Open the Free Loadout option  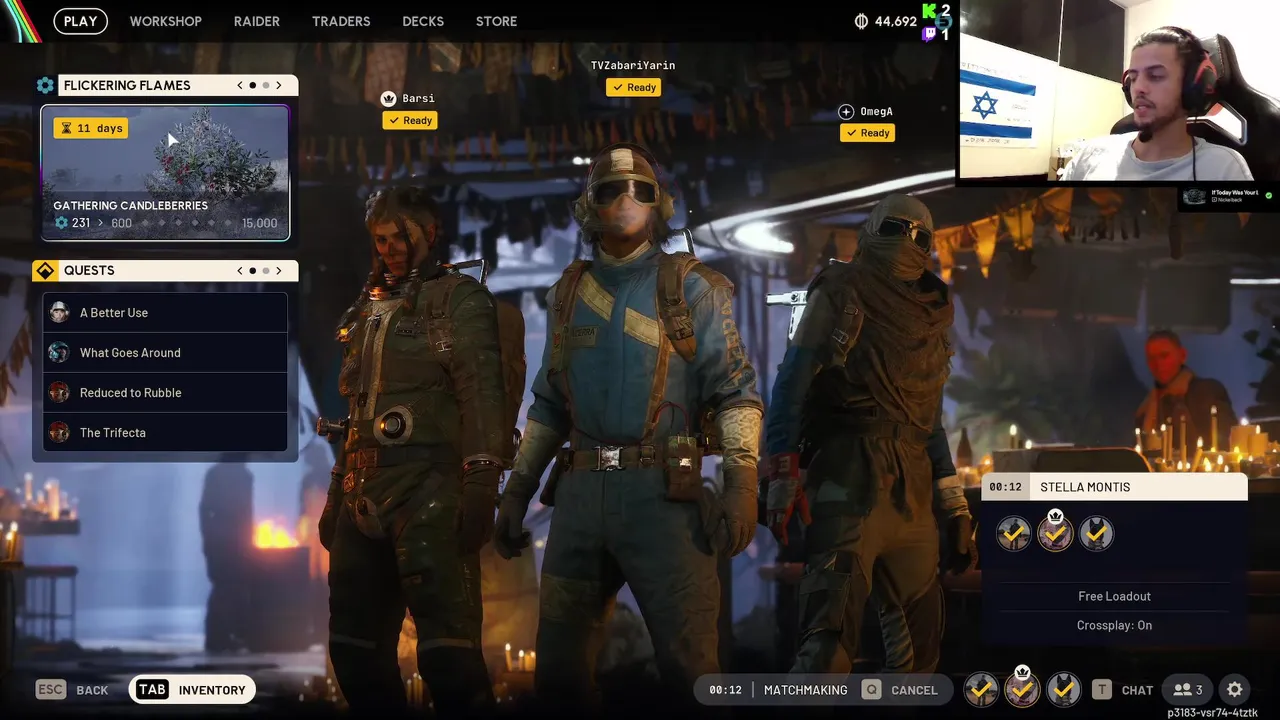1114,596
